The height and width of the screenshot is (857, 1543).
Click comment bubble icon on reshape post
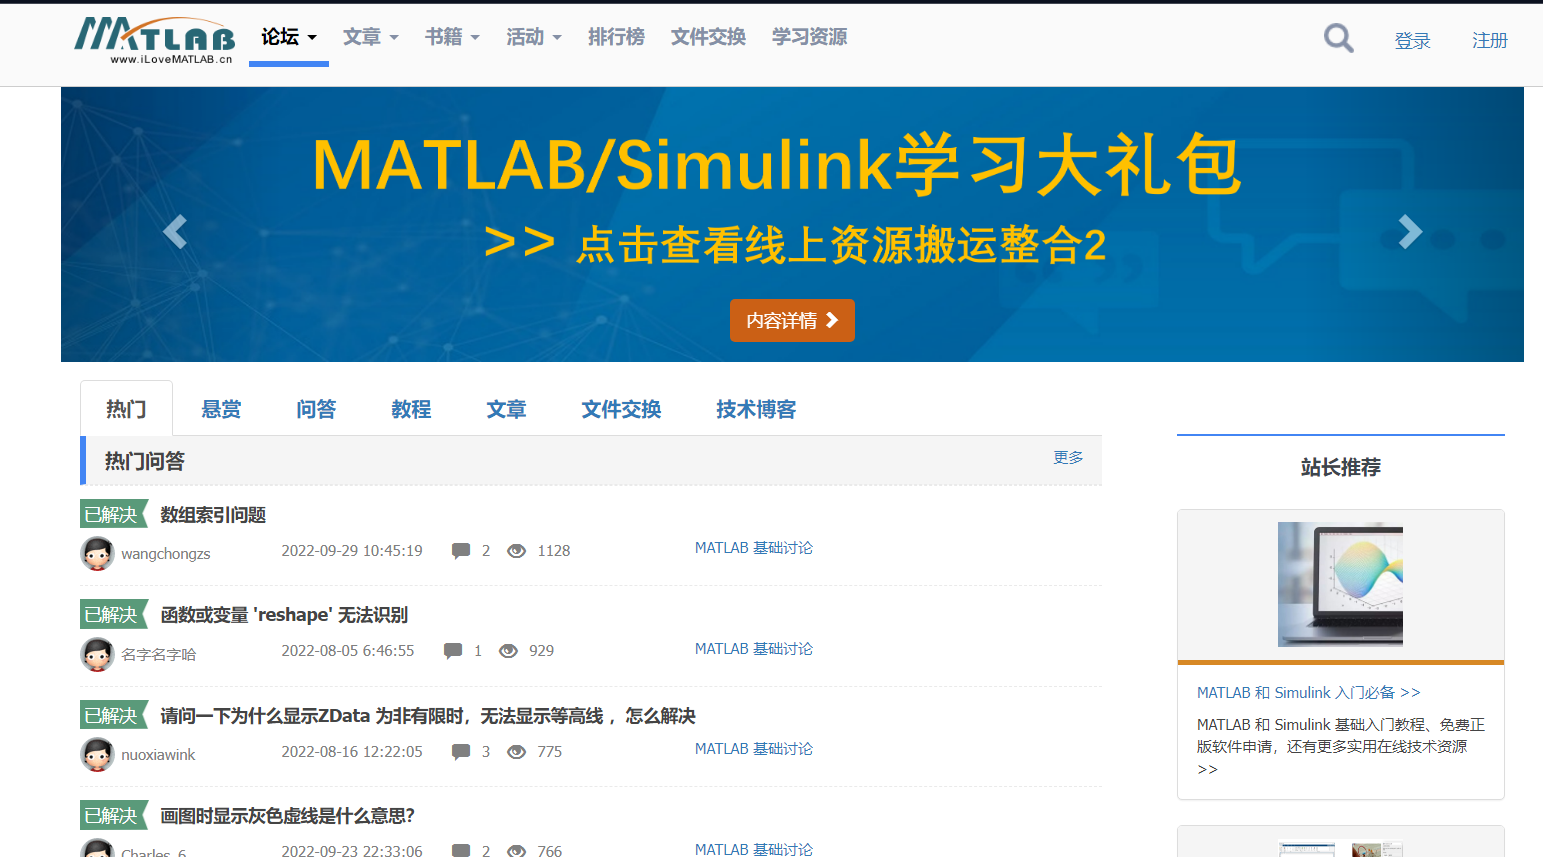click(453, 651)
